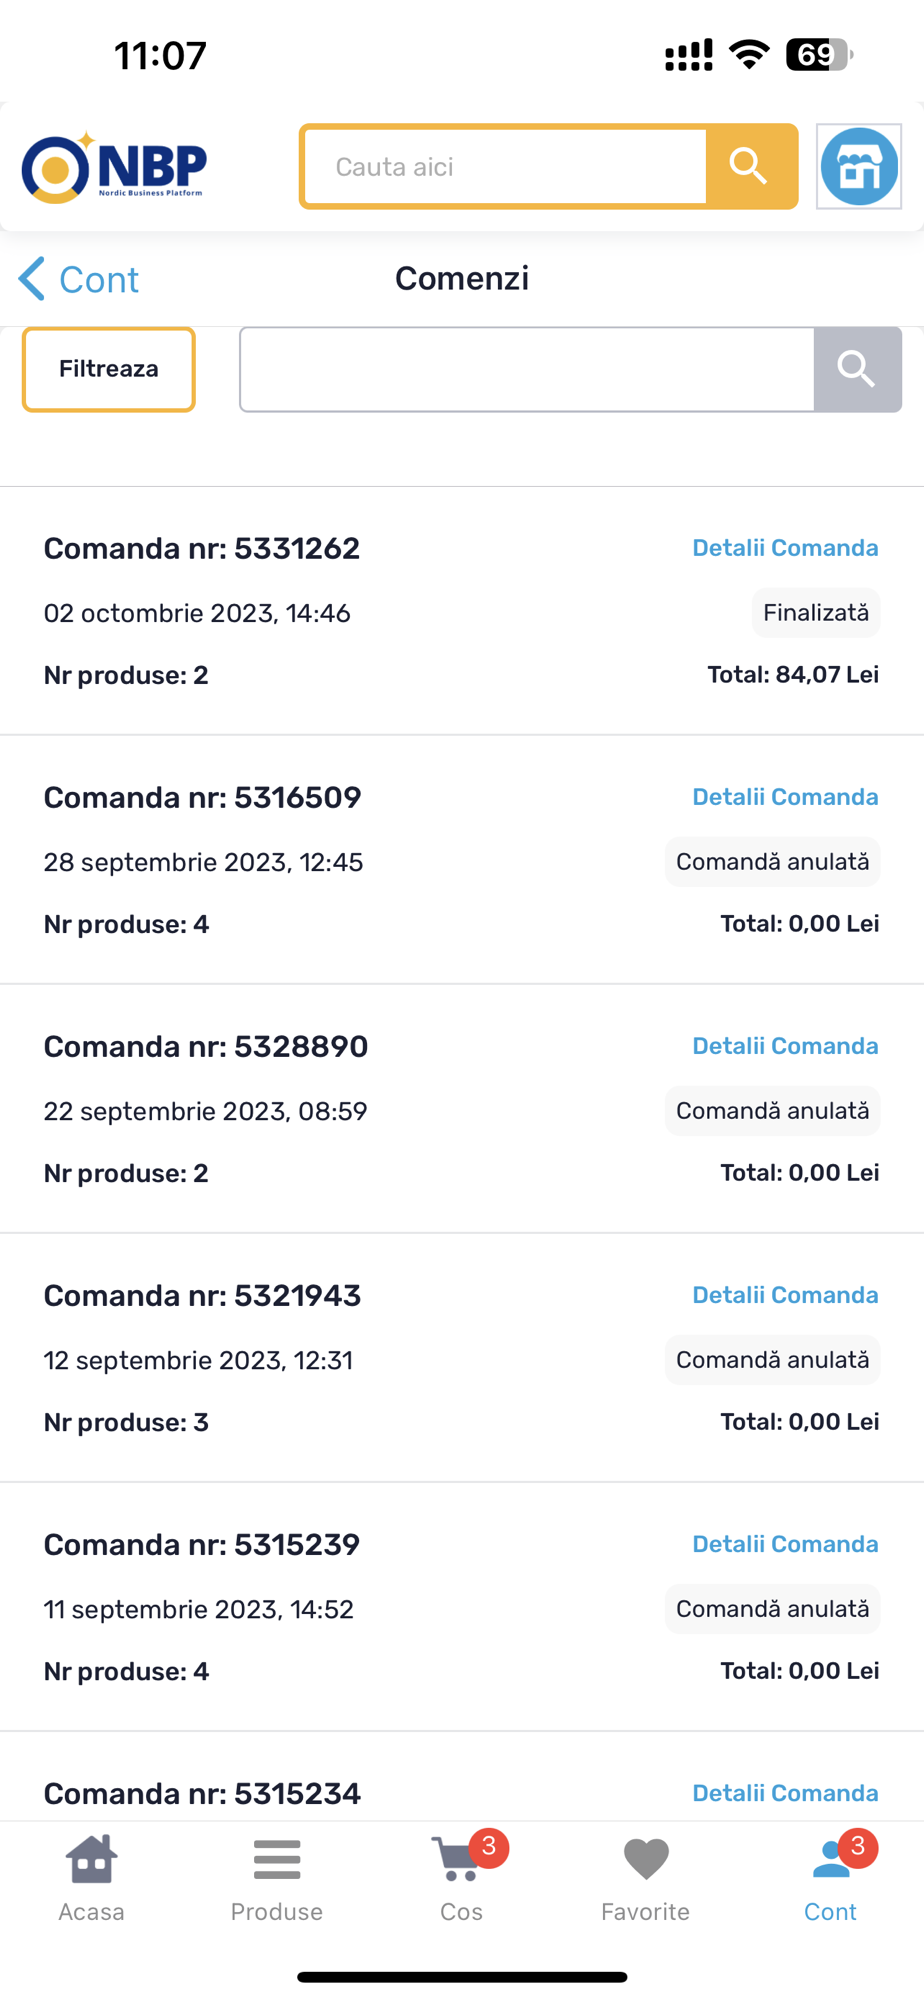Click the orders search input field
924x2000 pixels.
[x=527, y=369]
